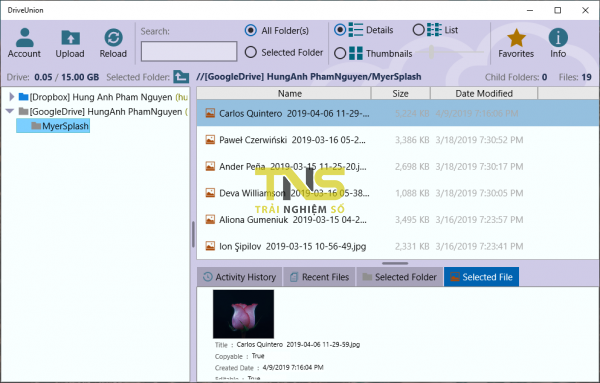This screenshot has width=600, height=383.
Task: Click the List view icon
Action: point(434,29)
